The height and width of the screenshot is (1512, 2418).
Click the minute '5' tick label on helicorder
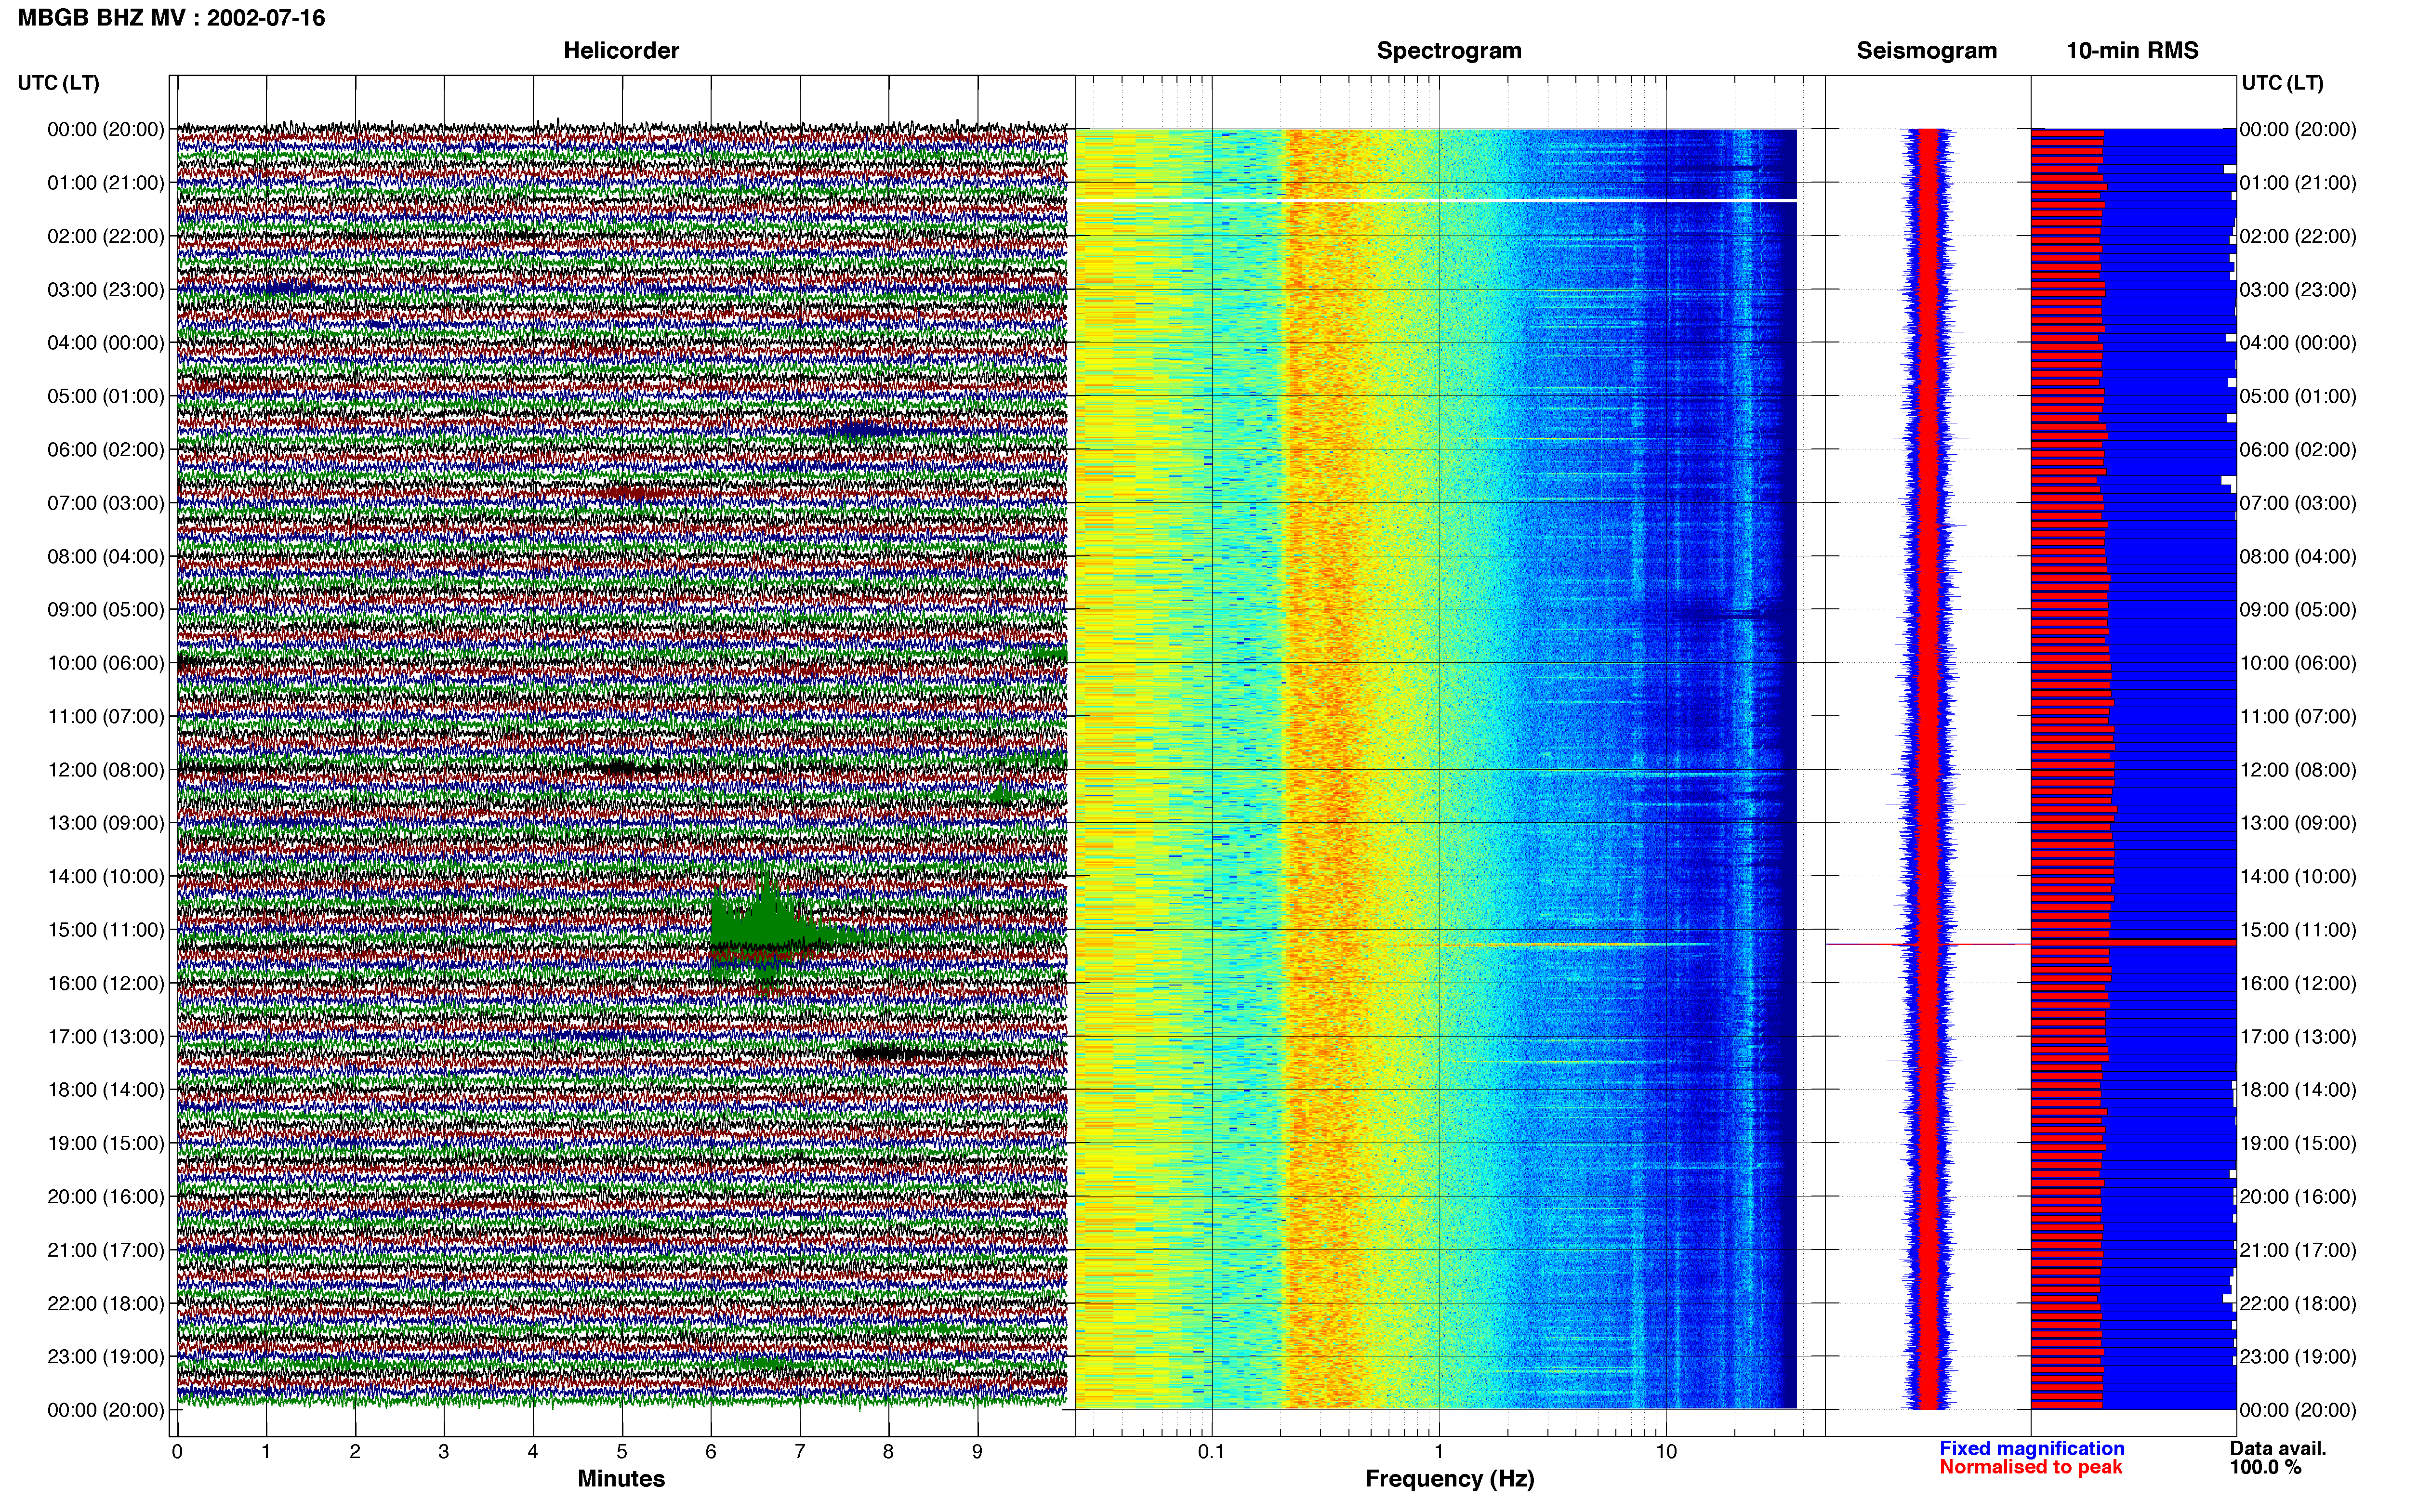tap(622, 1451)
